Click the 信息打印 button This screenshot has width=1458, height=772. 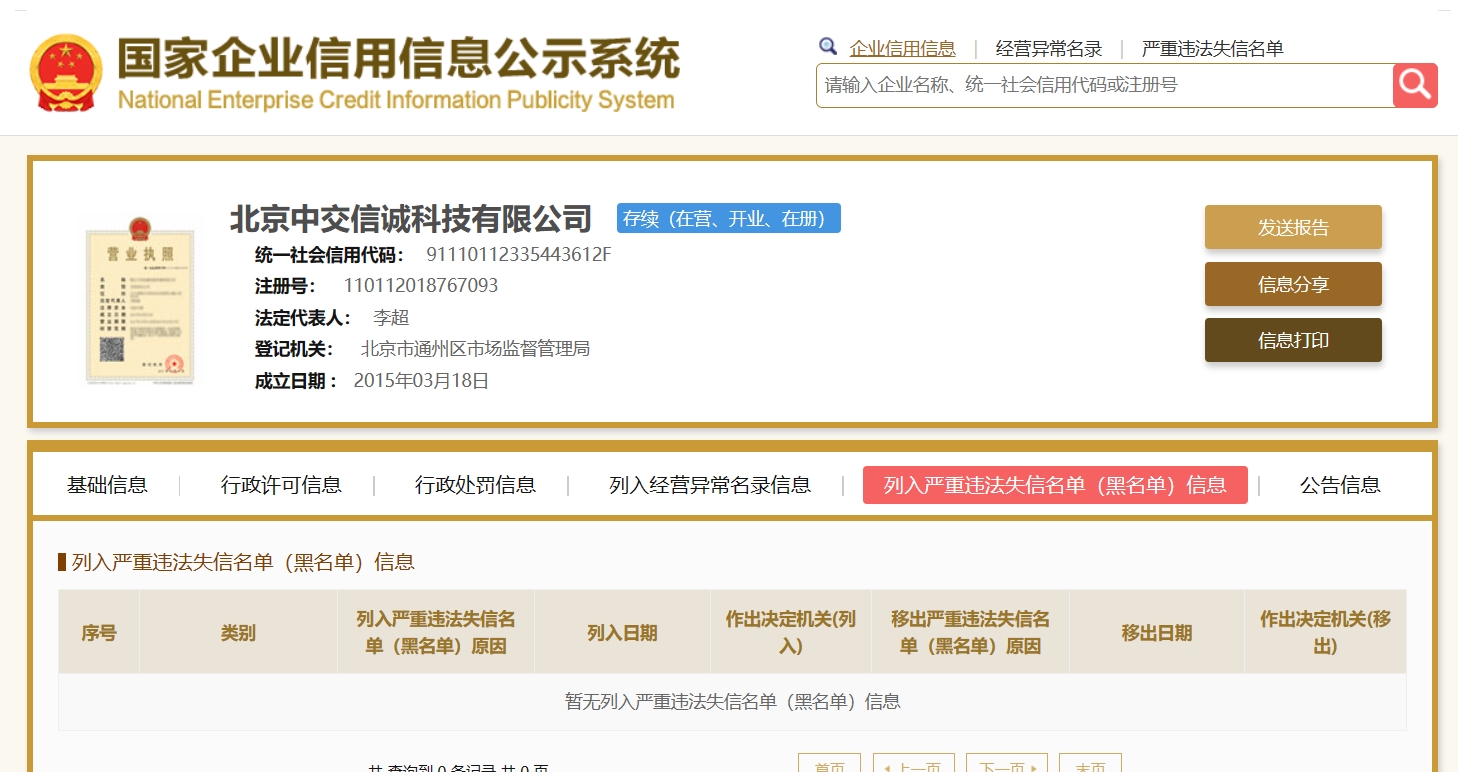pyautogui.click(x=1293, y=340)
